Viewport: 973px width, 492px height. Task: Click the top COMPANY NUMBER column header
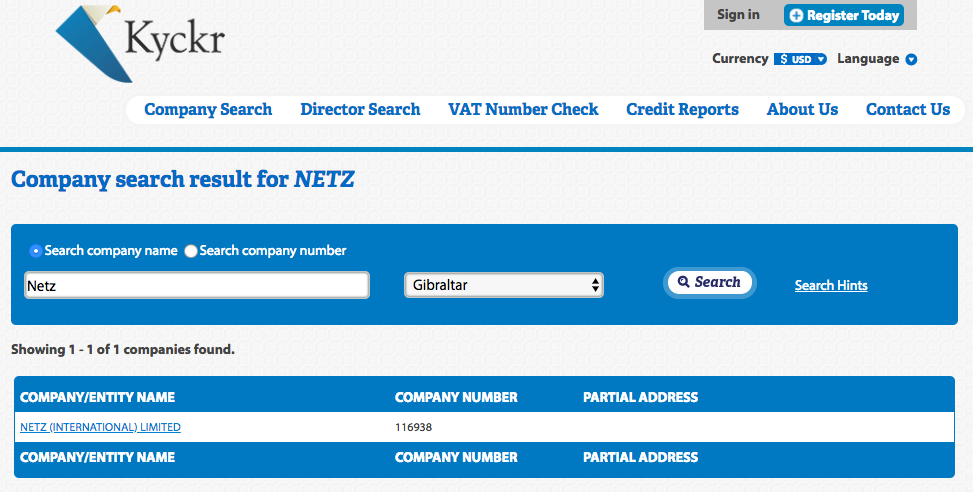click(456, 397)
